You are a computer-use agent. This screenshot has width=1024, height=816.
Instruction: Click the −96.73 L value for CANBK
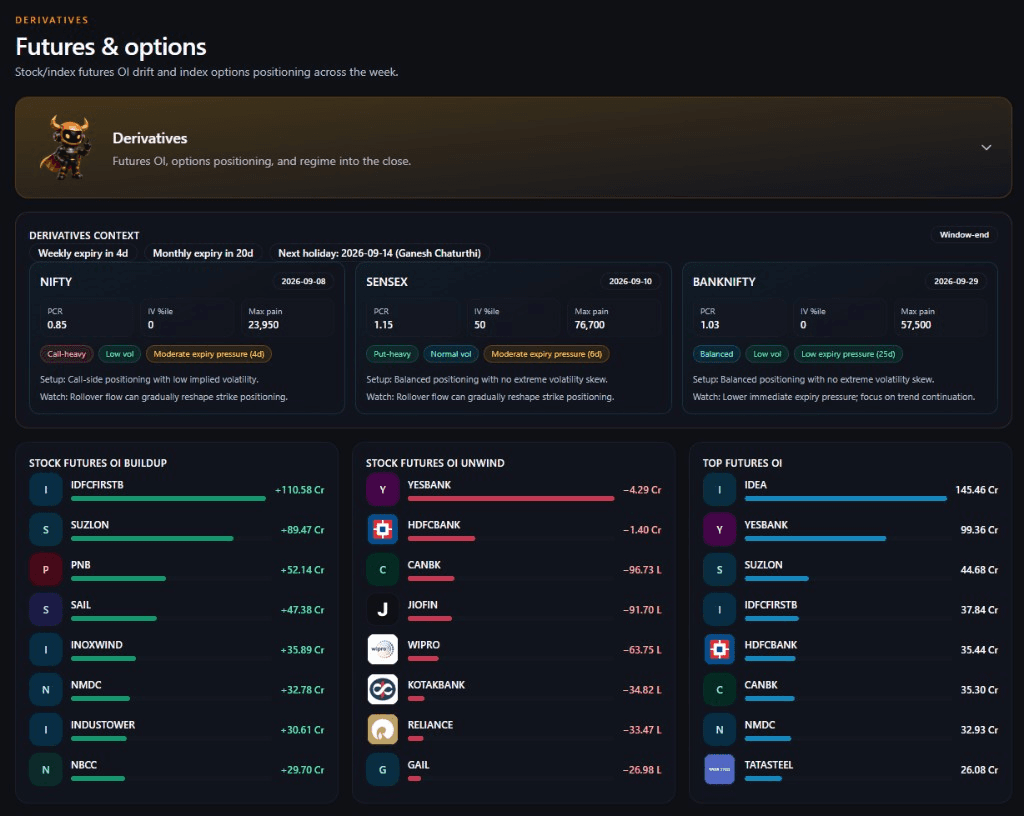point(642,570)
